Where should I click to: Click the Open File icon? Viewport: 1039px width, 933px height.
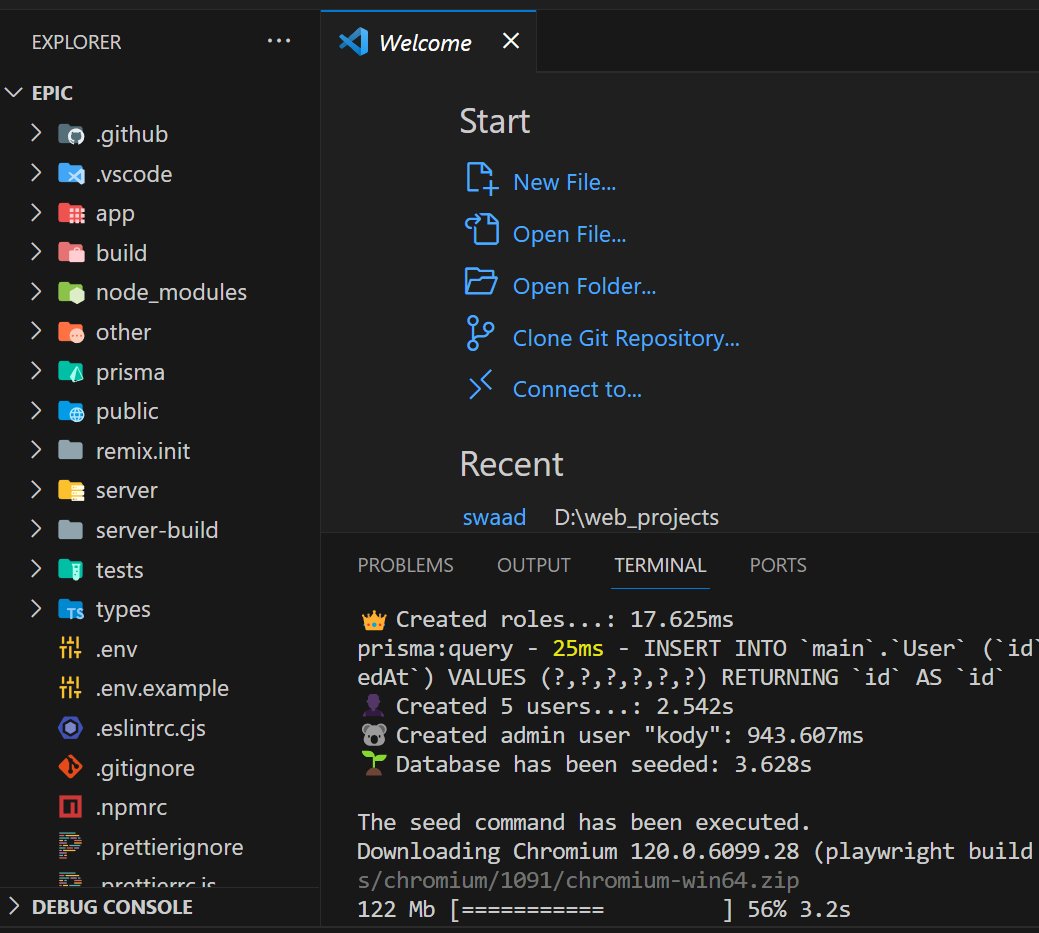pyautogui.click(x=482, y=230)
